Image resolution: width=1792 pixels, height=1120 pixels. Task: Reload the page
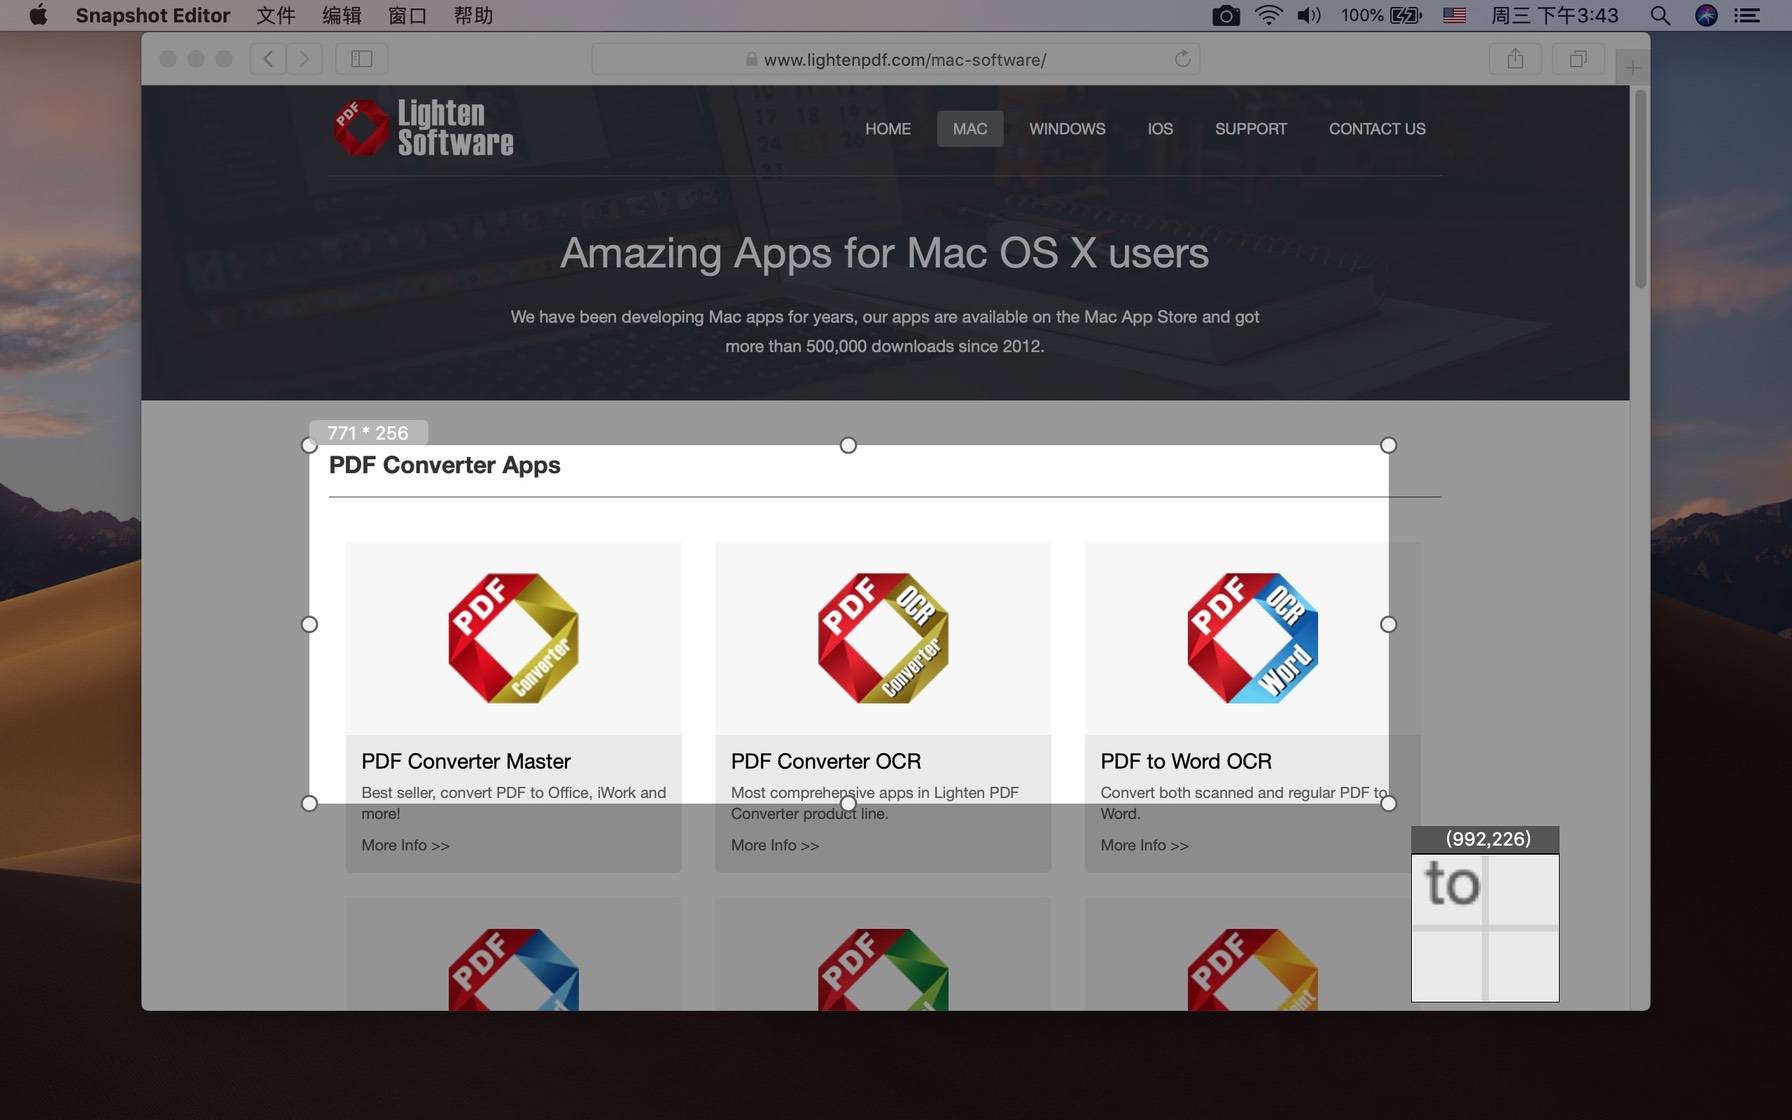pos(1182,59)
